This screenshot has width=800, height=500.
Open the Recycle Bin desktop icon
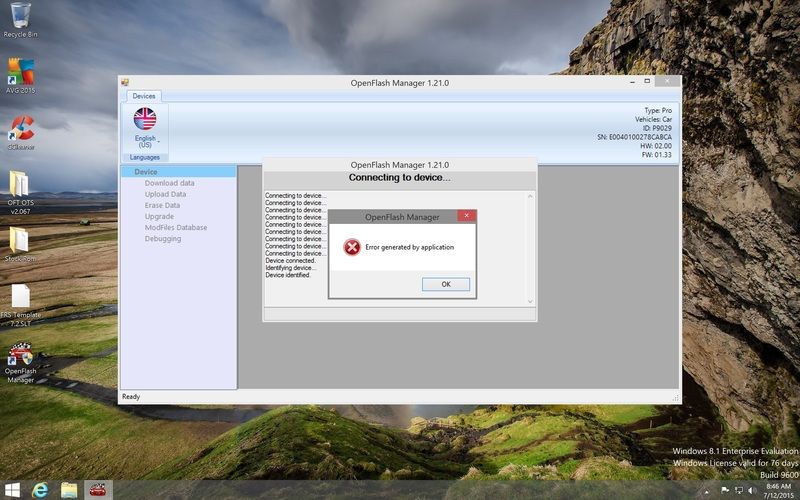[20, 18]
